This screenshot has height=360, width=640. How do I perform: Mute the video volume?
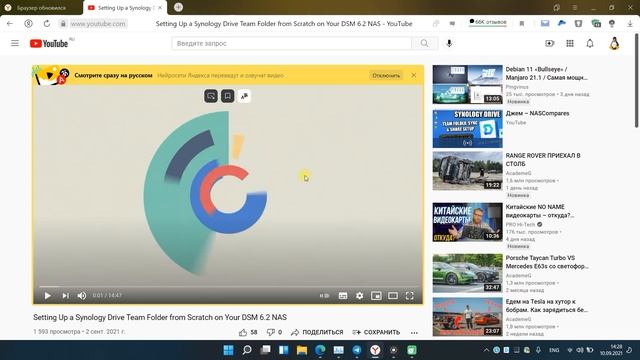point(82,296)
